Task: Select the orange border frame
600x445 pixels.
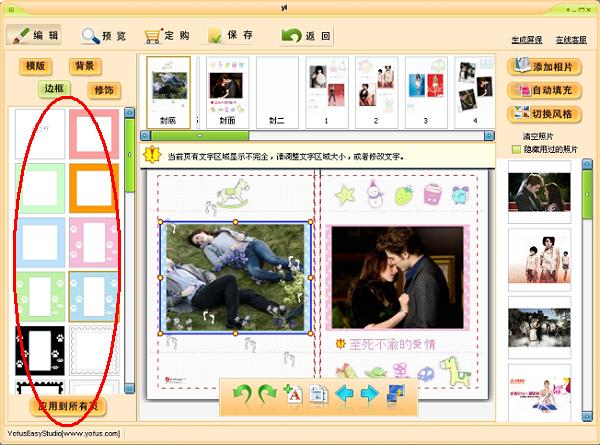Action: click(x=94, y=188)
